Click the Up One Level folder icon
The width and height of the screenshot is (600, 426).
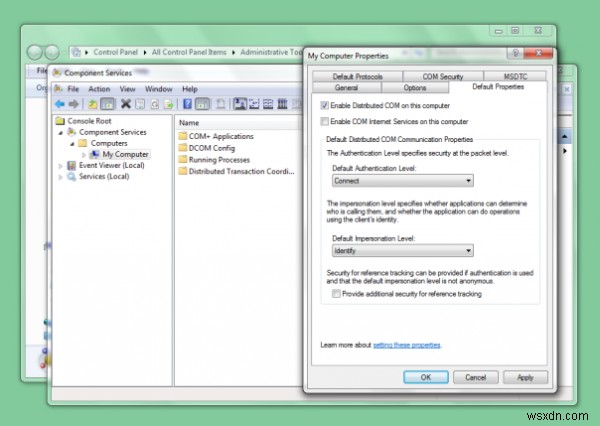(x=93, y=104)
